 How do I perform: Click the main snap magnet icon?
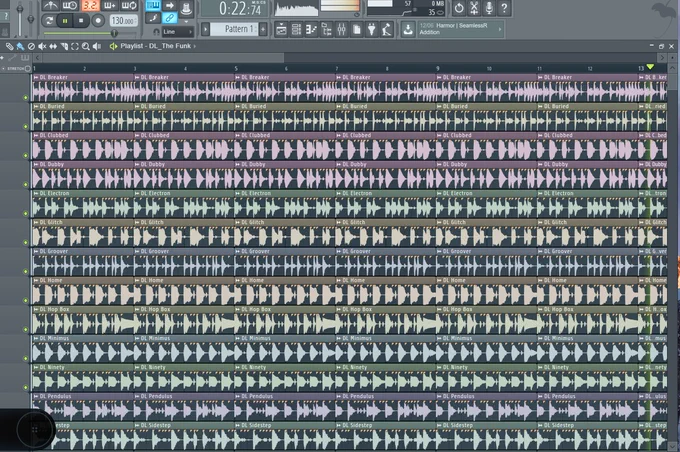click(156, 32)
